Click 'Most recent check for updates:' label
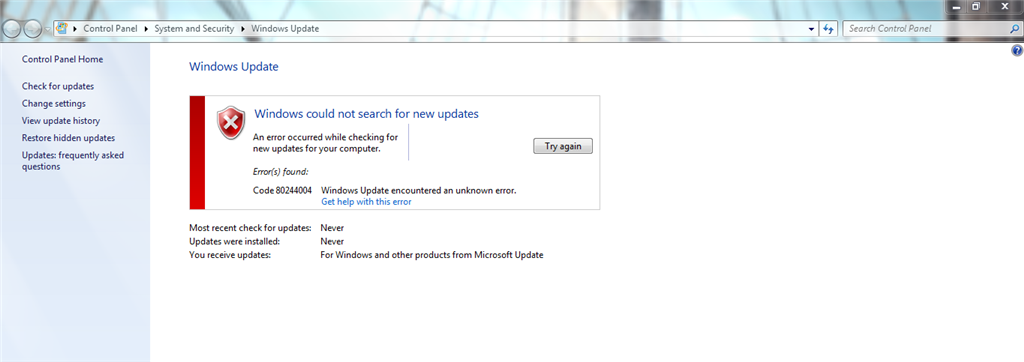The width and height of the screenshot is (1024, 362). [x=250, y=228]
